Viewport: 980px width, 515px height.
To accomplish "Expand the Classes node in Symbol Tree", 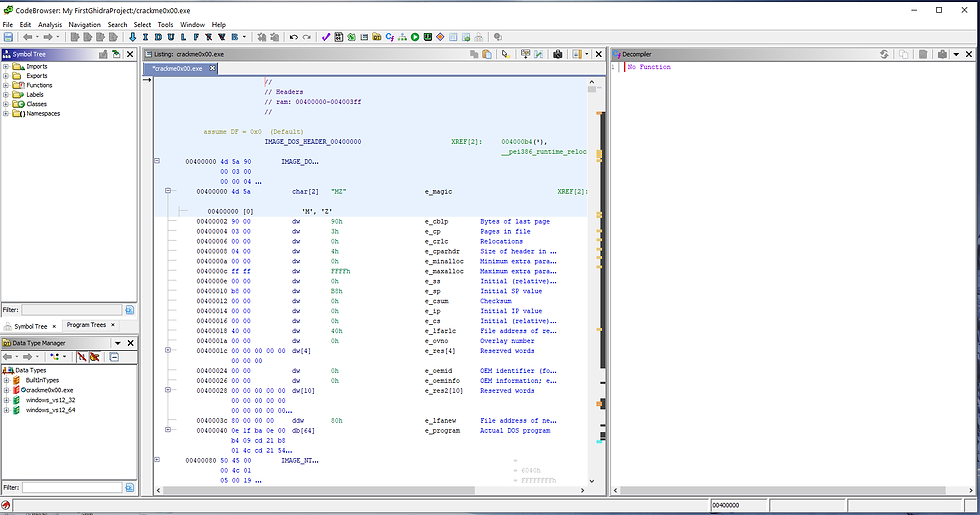I will pyautogui.click(x=6, y=104).
